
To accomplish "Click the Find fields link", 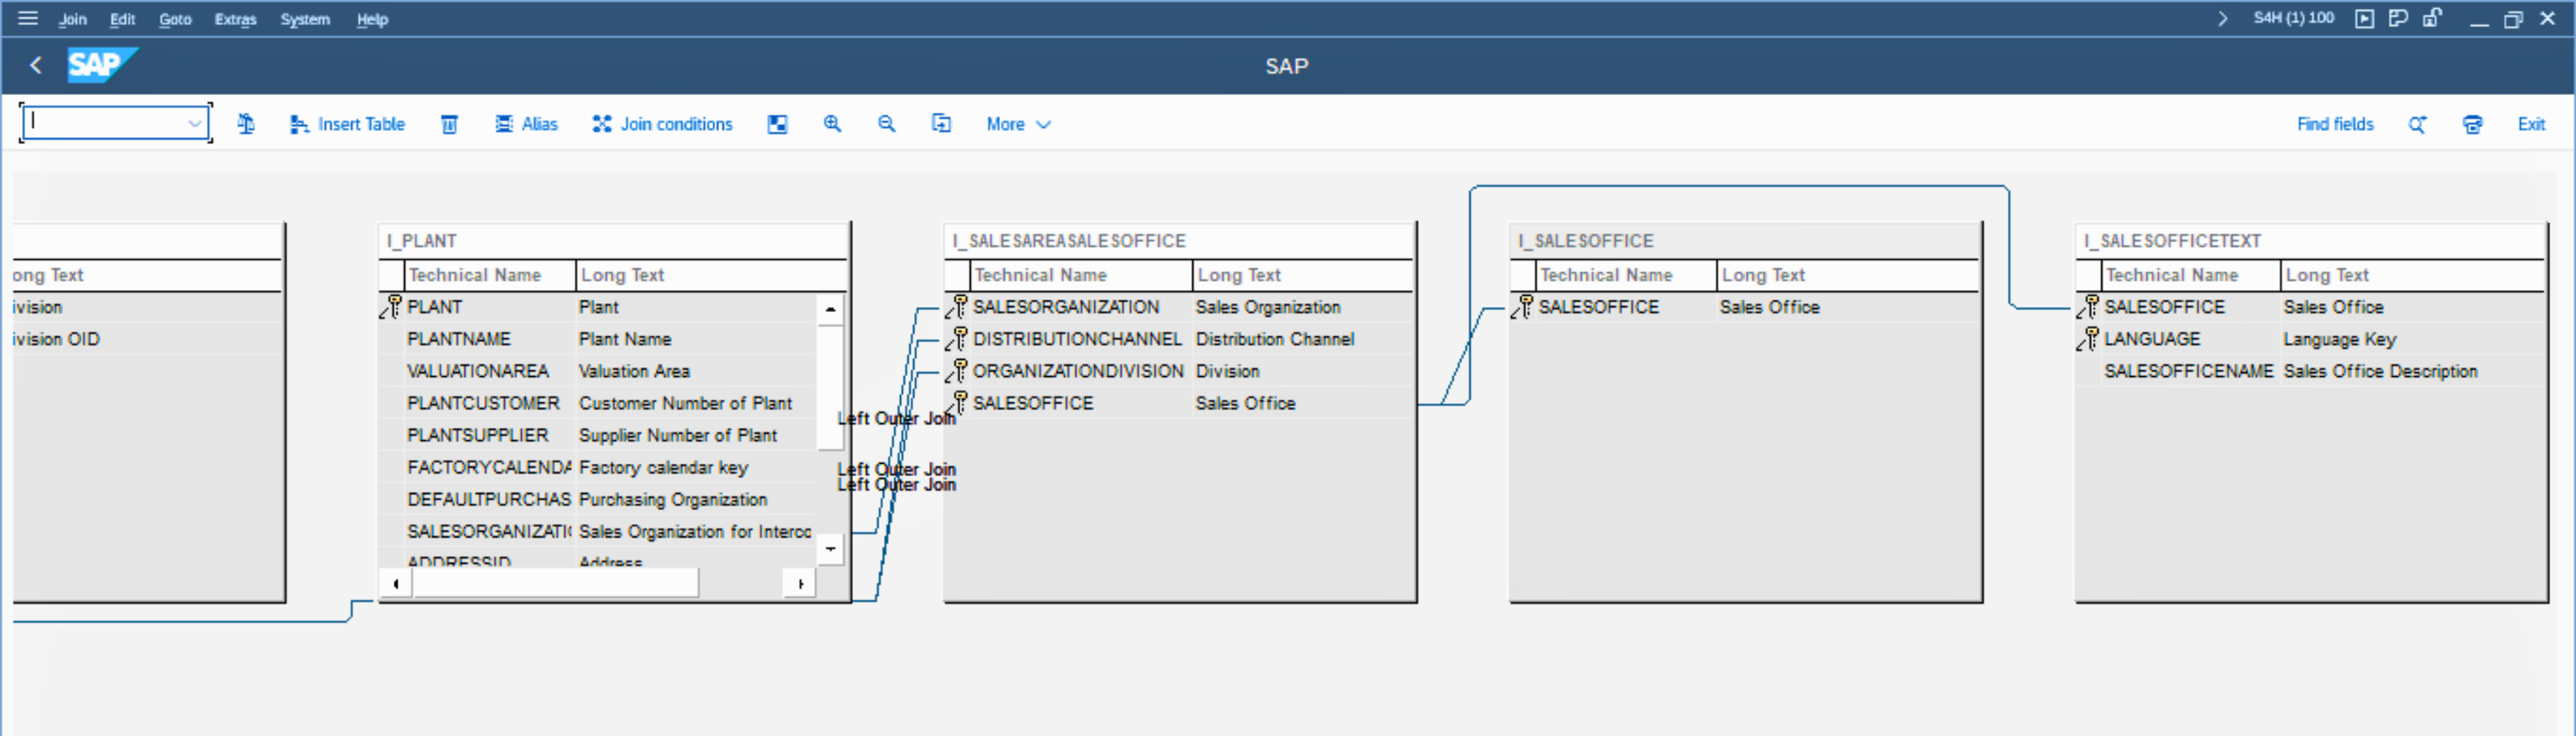I will pyautogui.click(x=2334, y=124).
